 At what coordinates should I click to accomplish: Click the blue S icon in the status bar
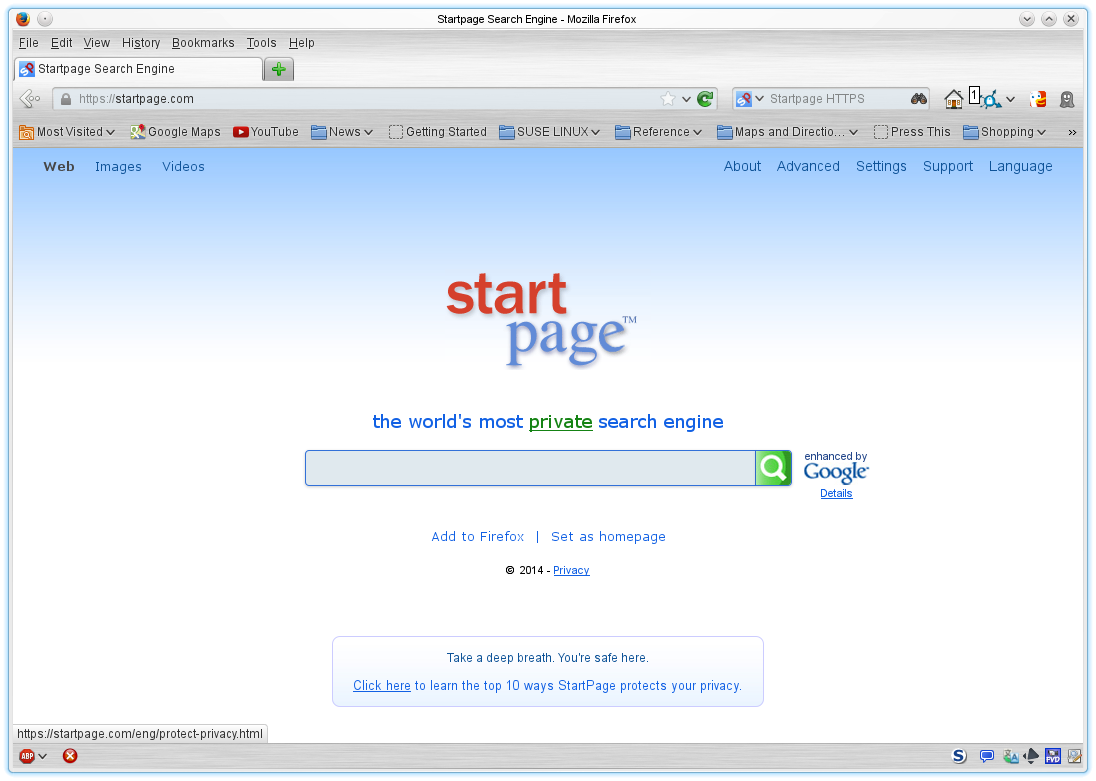959,756
